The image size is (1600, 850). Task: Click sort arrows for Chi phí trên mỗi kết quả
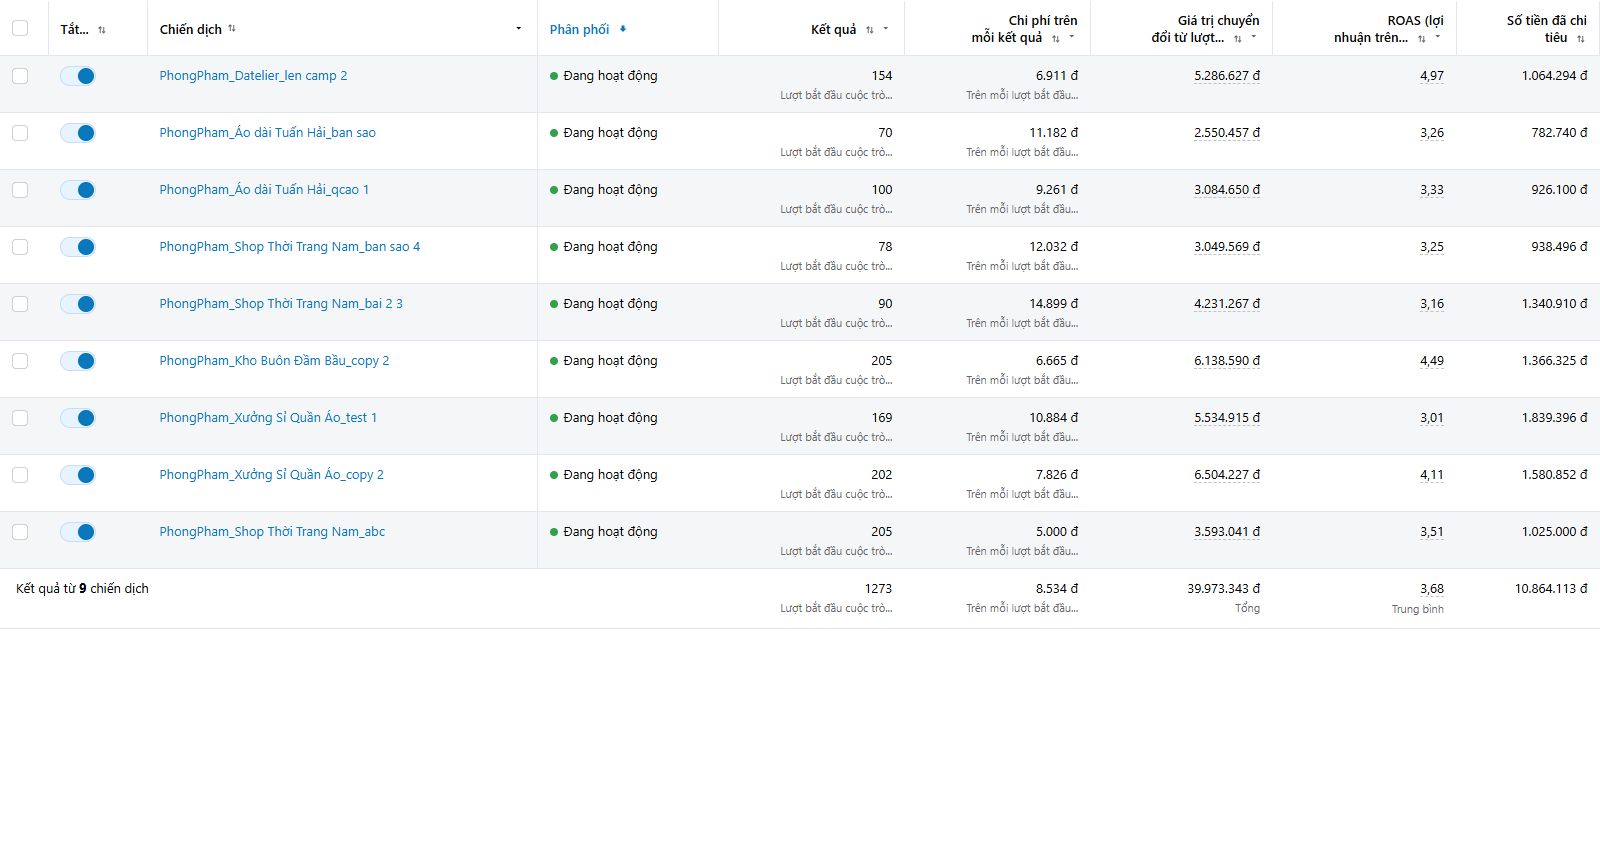(x=1056, y=38)
